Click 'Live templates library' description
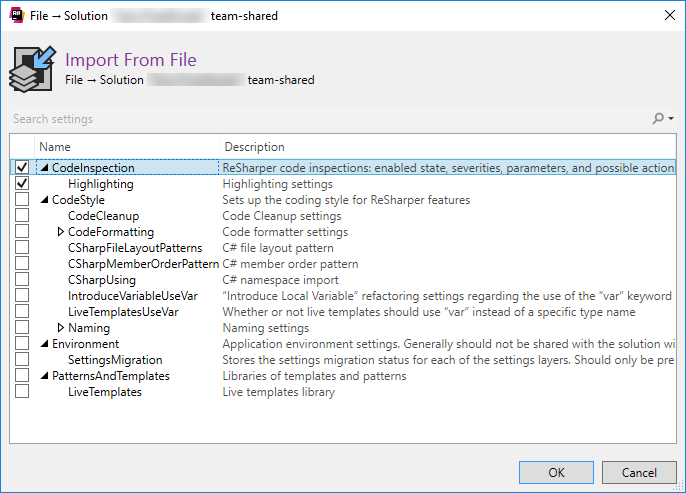The height and width of the screenshot is (493, 686). 278,392
